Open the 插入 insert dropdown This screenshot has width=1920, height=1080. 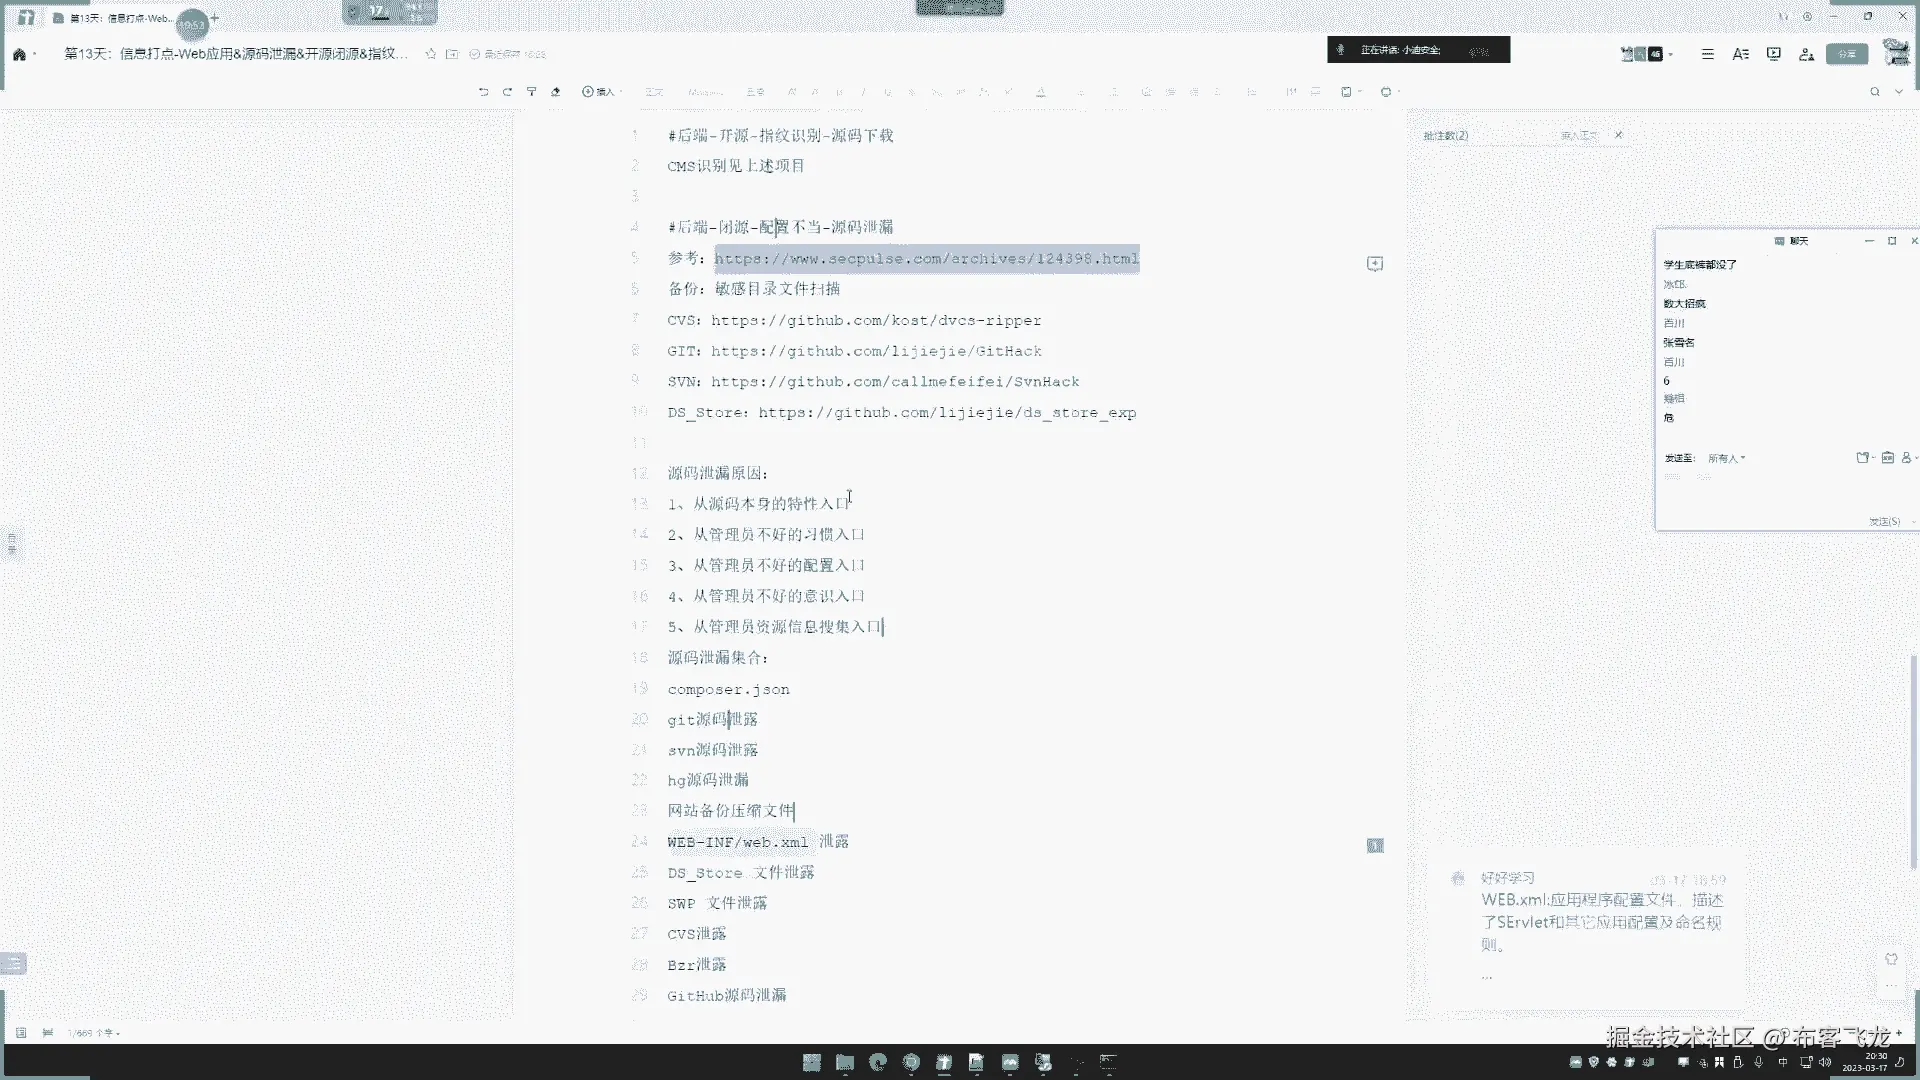pyautogui.click(x=601, y=91)
